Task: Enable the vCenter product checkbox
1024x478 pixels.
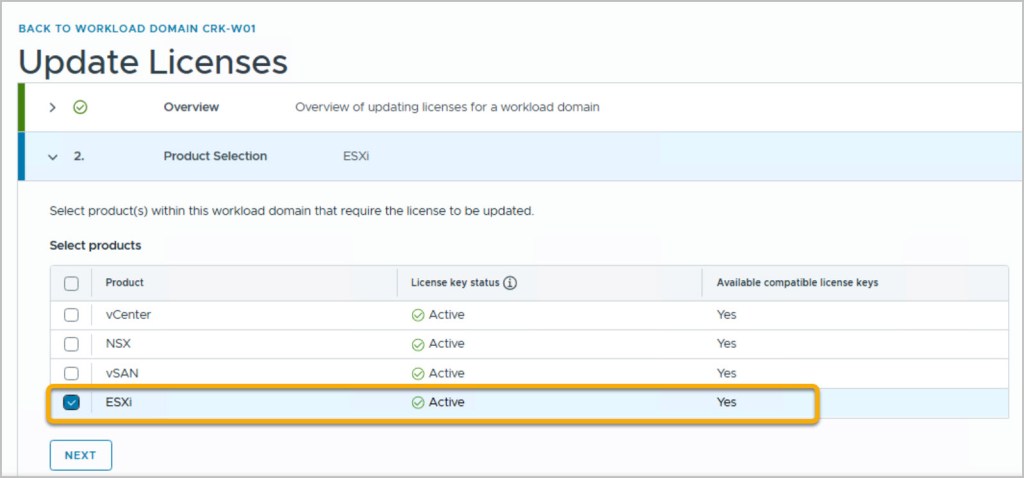Action: click(71, 315)
